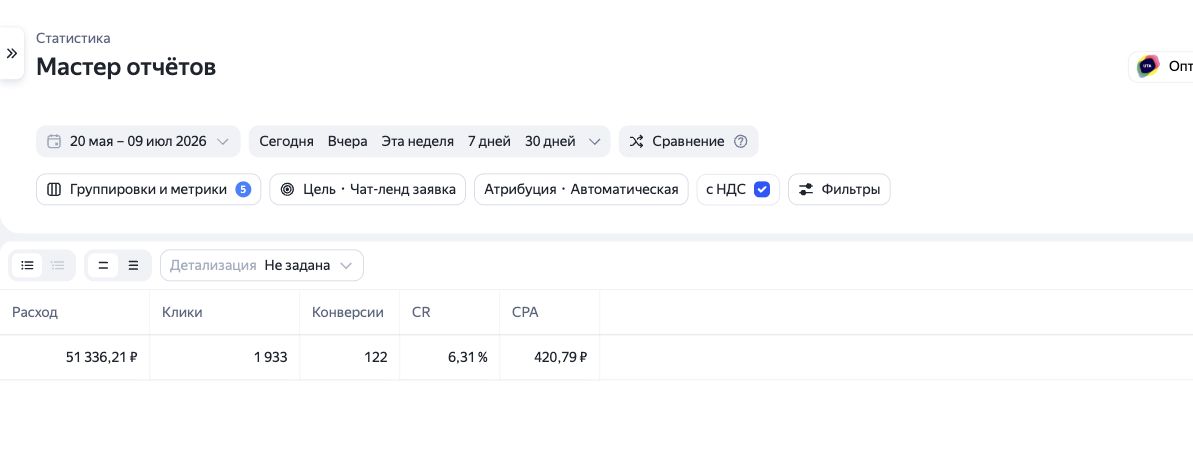The width and height of the screenshot is (1193, 453).
Task: Switch to nested tree list view icon
Action: (58, 266)
